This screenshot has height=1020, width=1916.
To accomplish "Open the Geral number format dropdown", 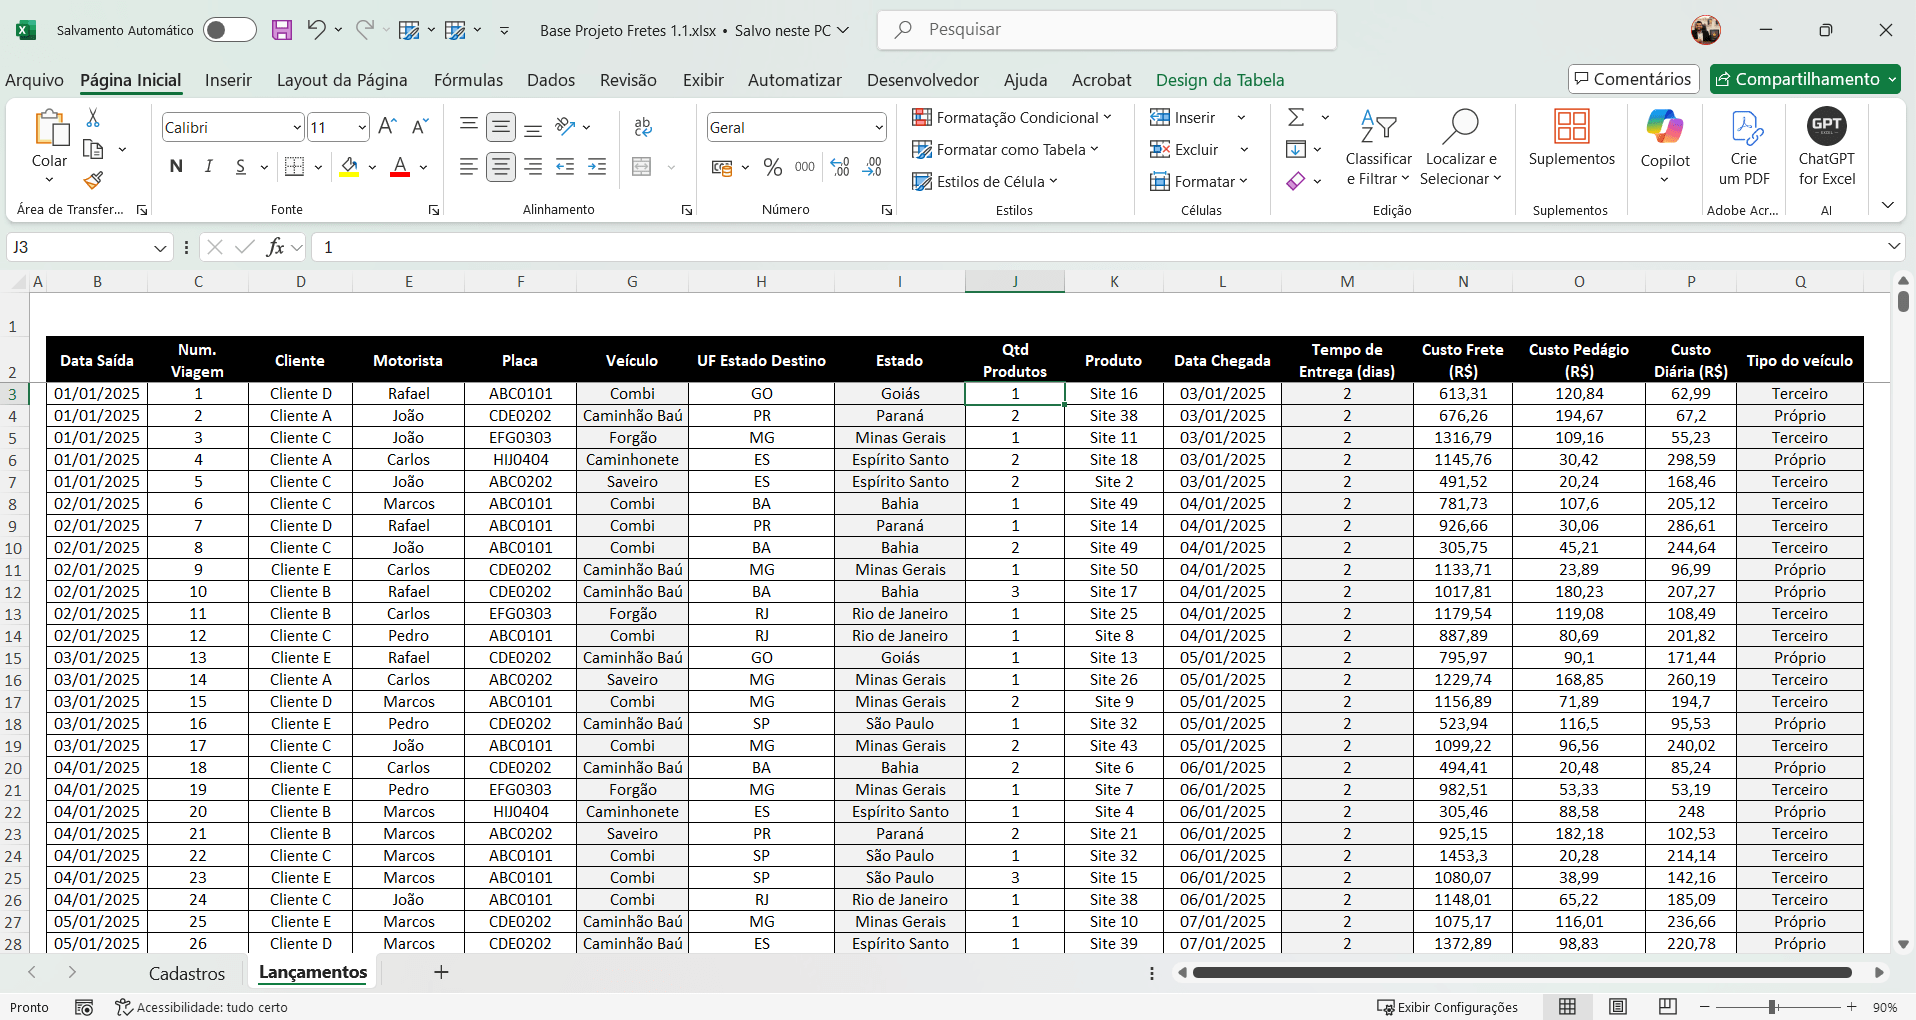I will pos(879,127).
